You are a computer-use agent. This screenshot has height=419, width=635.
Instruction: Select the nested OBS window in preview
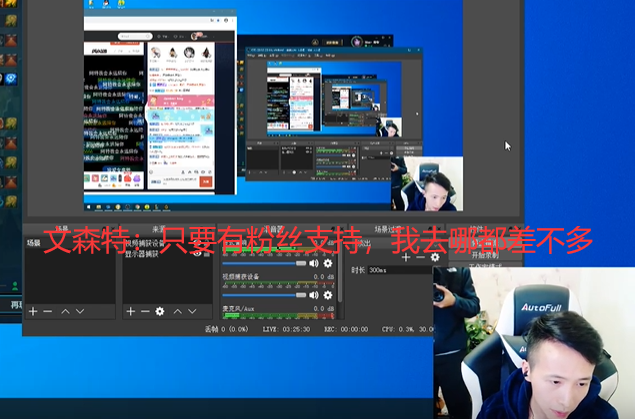(x=334, y=114)
